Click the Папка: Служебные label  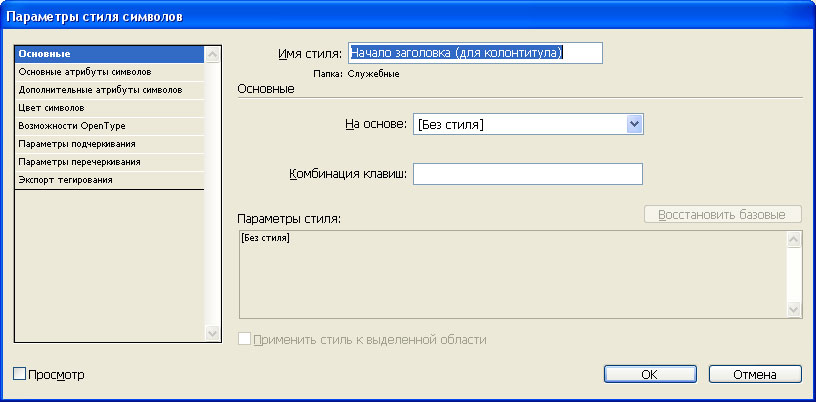[x=356, y=74]
